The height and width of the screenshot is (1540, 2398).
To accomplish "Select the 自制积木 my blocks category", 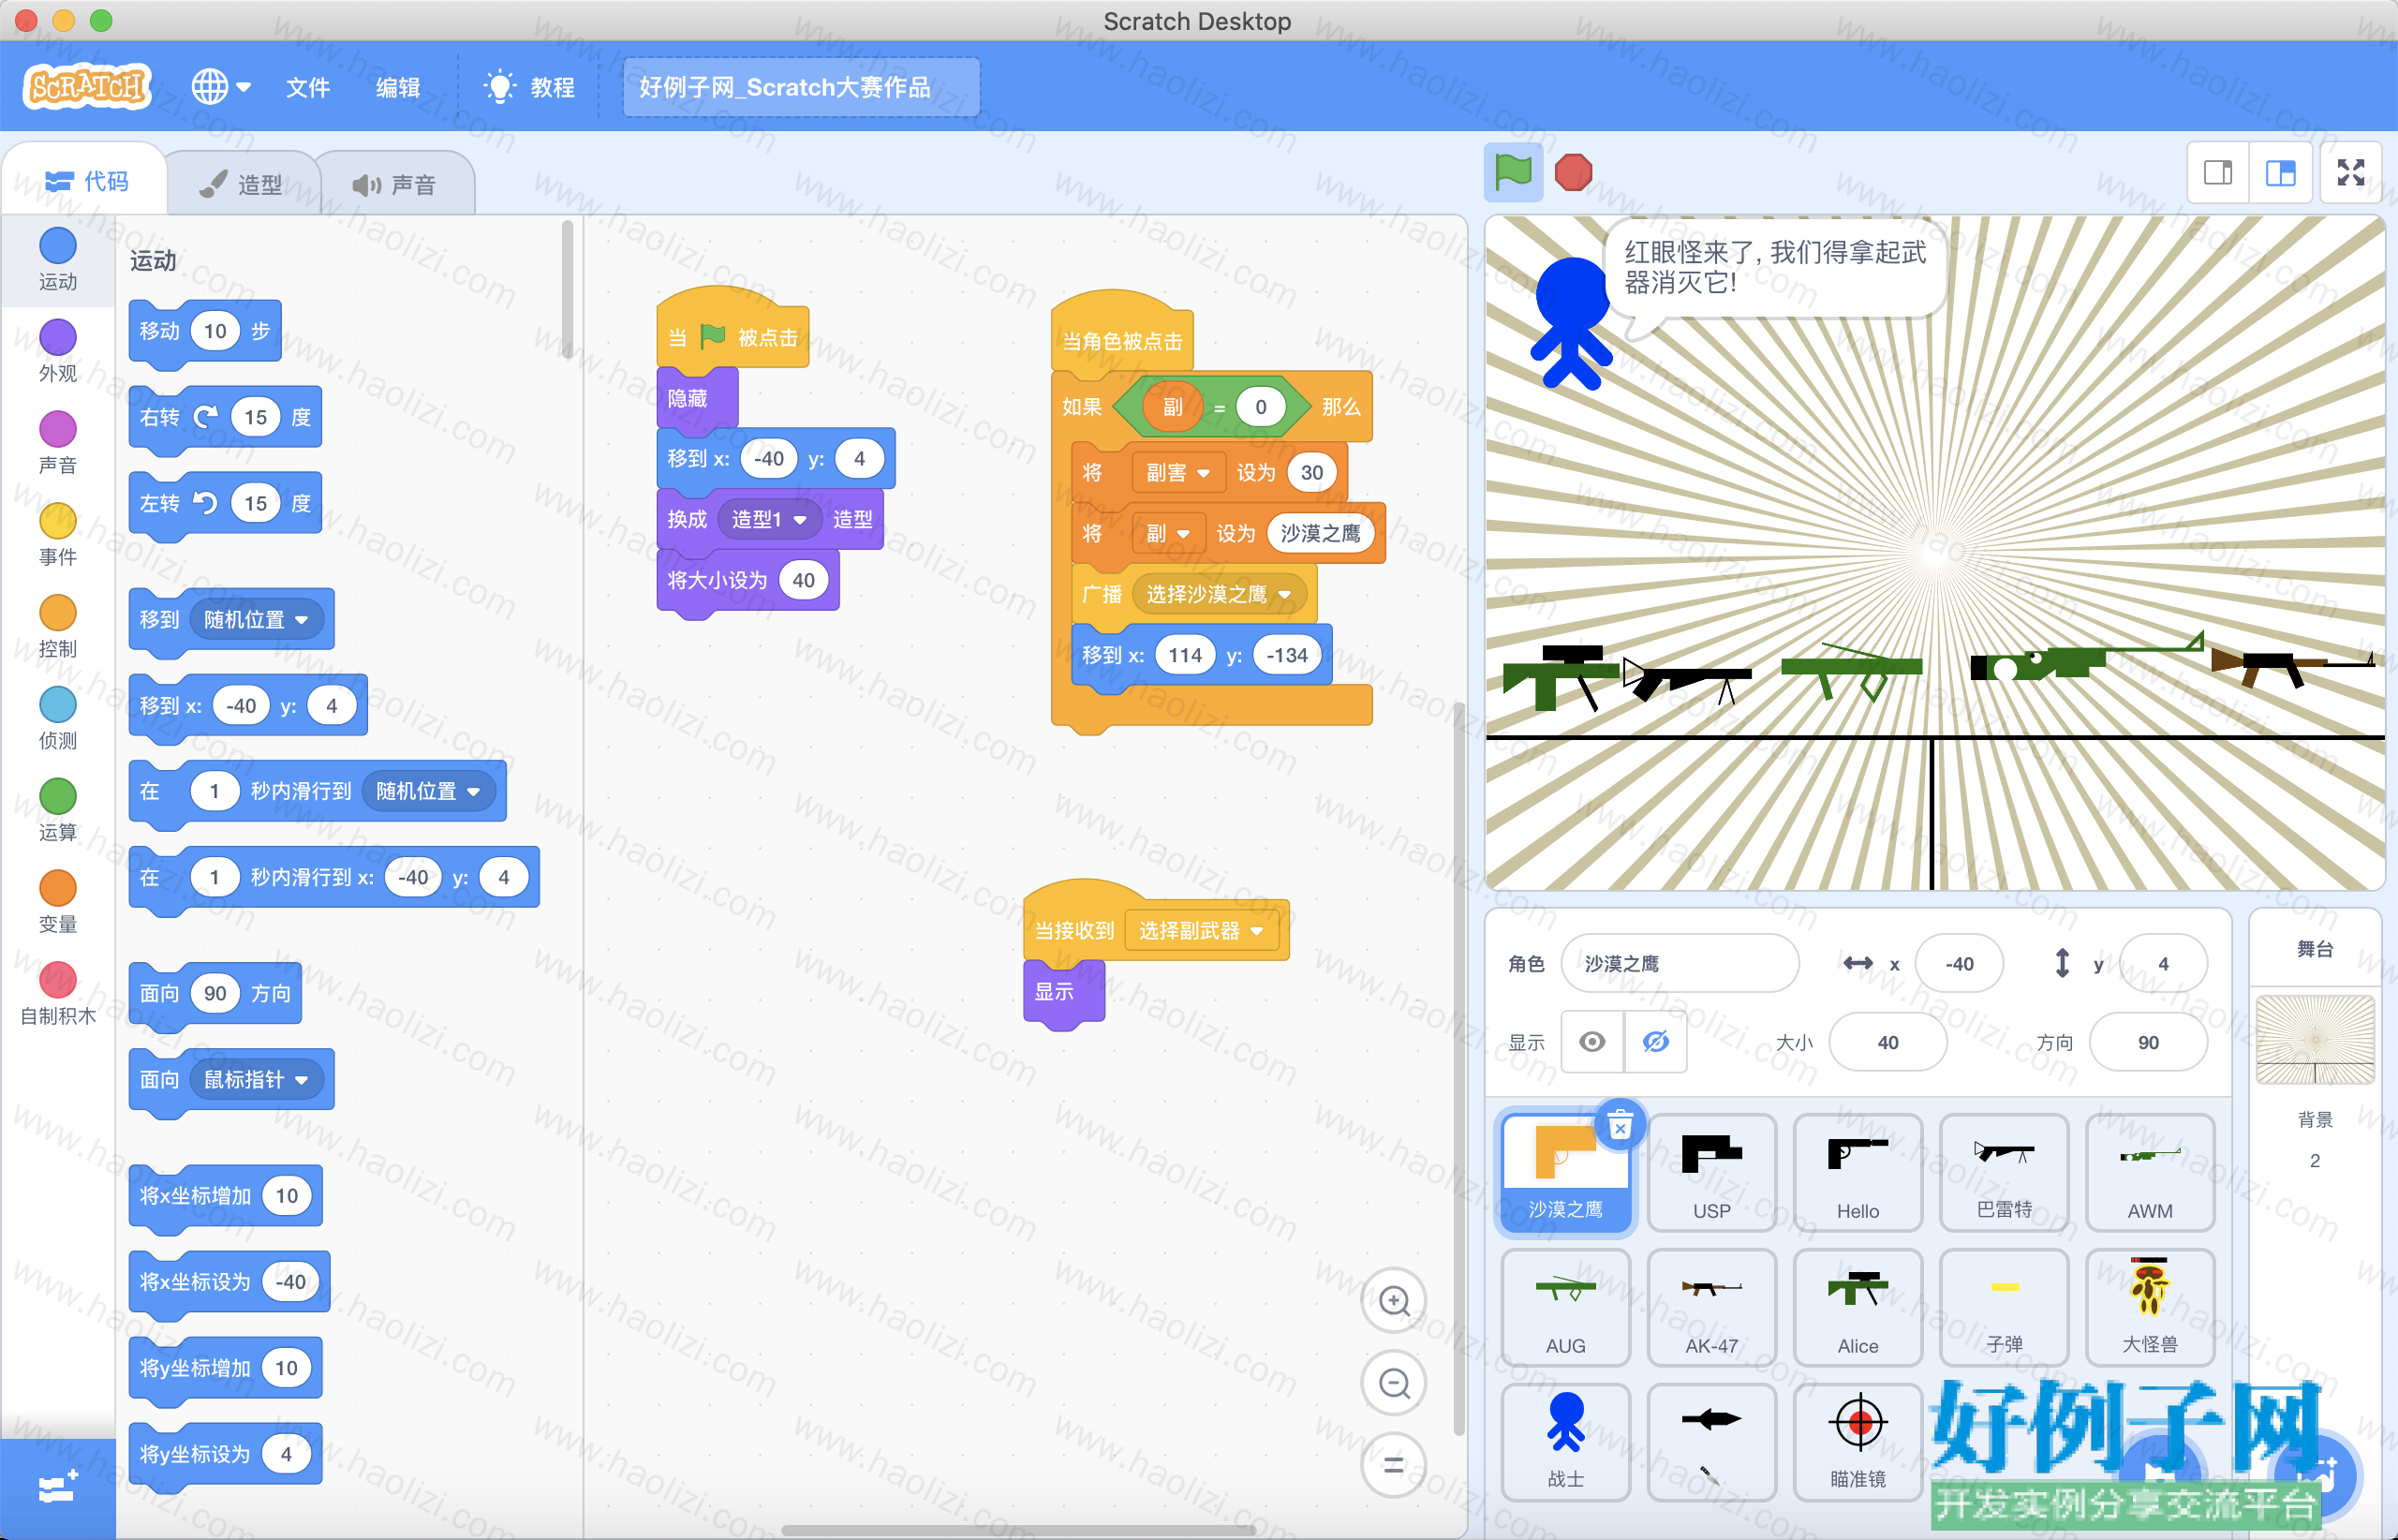I will (58, 995).
